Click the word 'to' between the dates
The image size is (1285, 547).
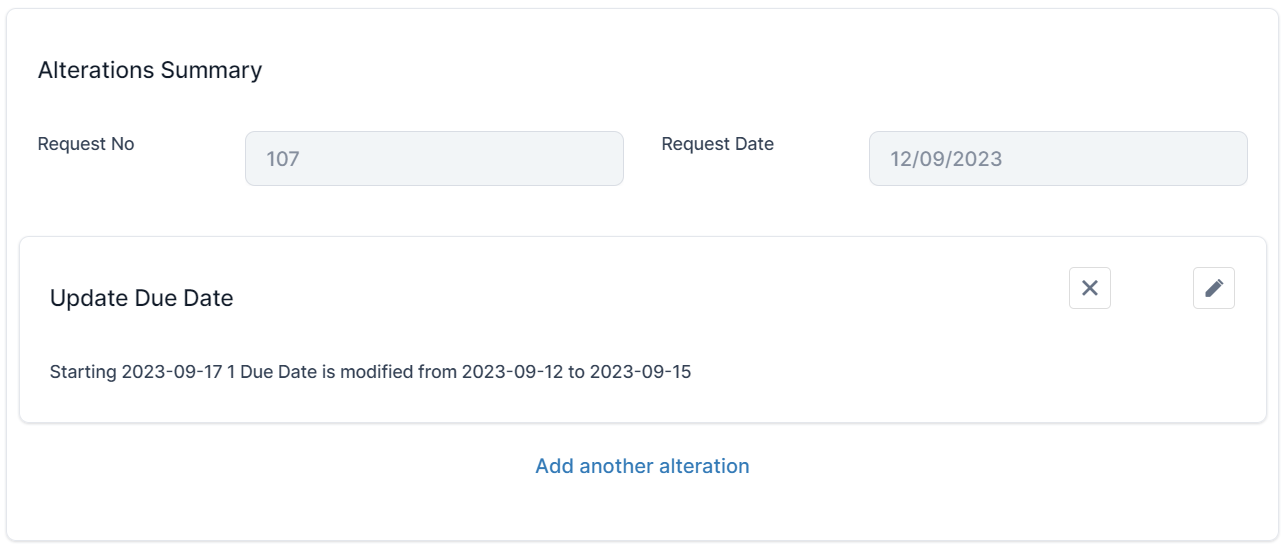click(x=576, y=372)
